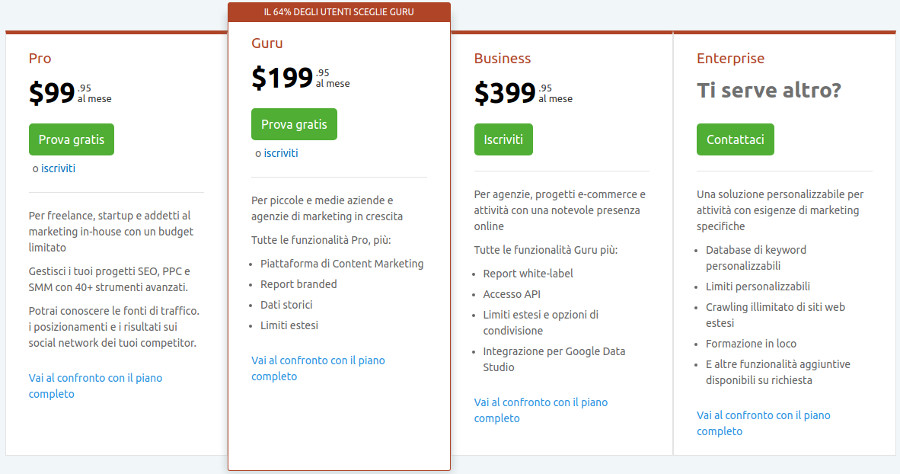900x474 pixels.
Task: Click the '64% degli utenti sceglie Guru' banner
Action: pyautogui.click(x=339, y=12)
